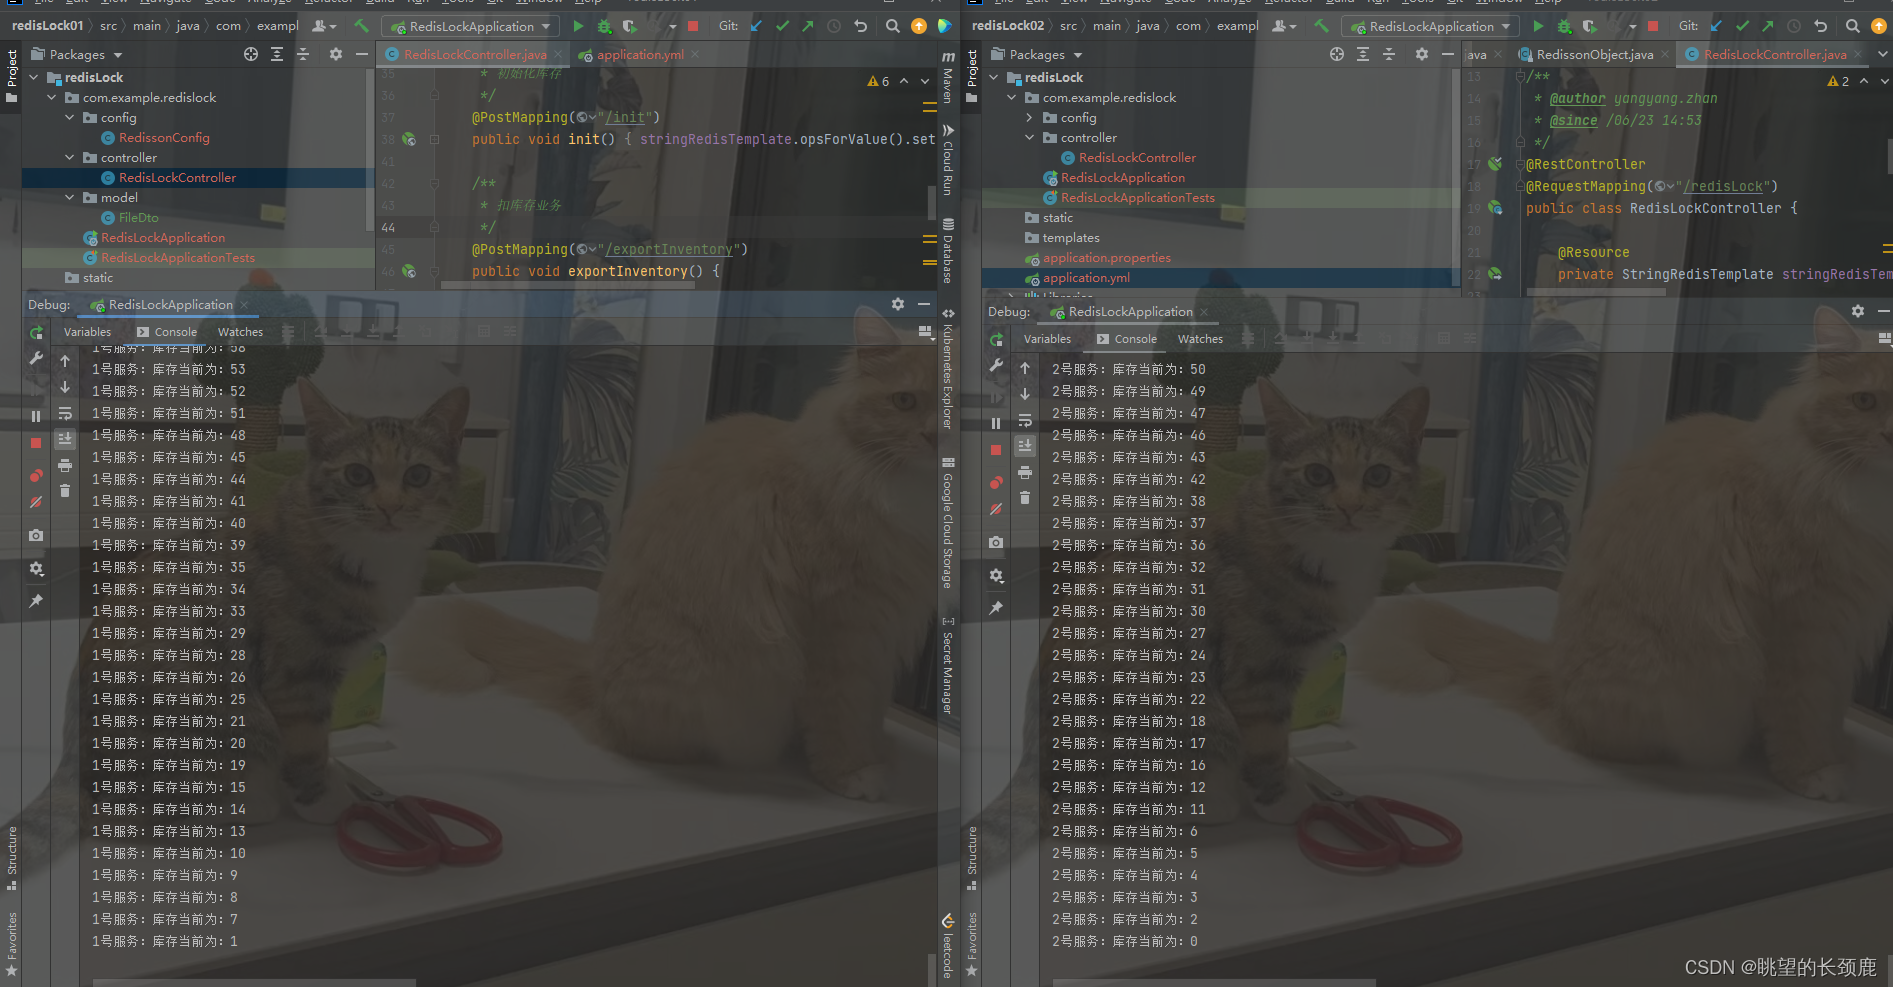The width and height of the screenshot is (1893, 987).
Task: Toggle soft-wrap in redisLock02 console
Action: [x=1025, y=420]
